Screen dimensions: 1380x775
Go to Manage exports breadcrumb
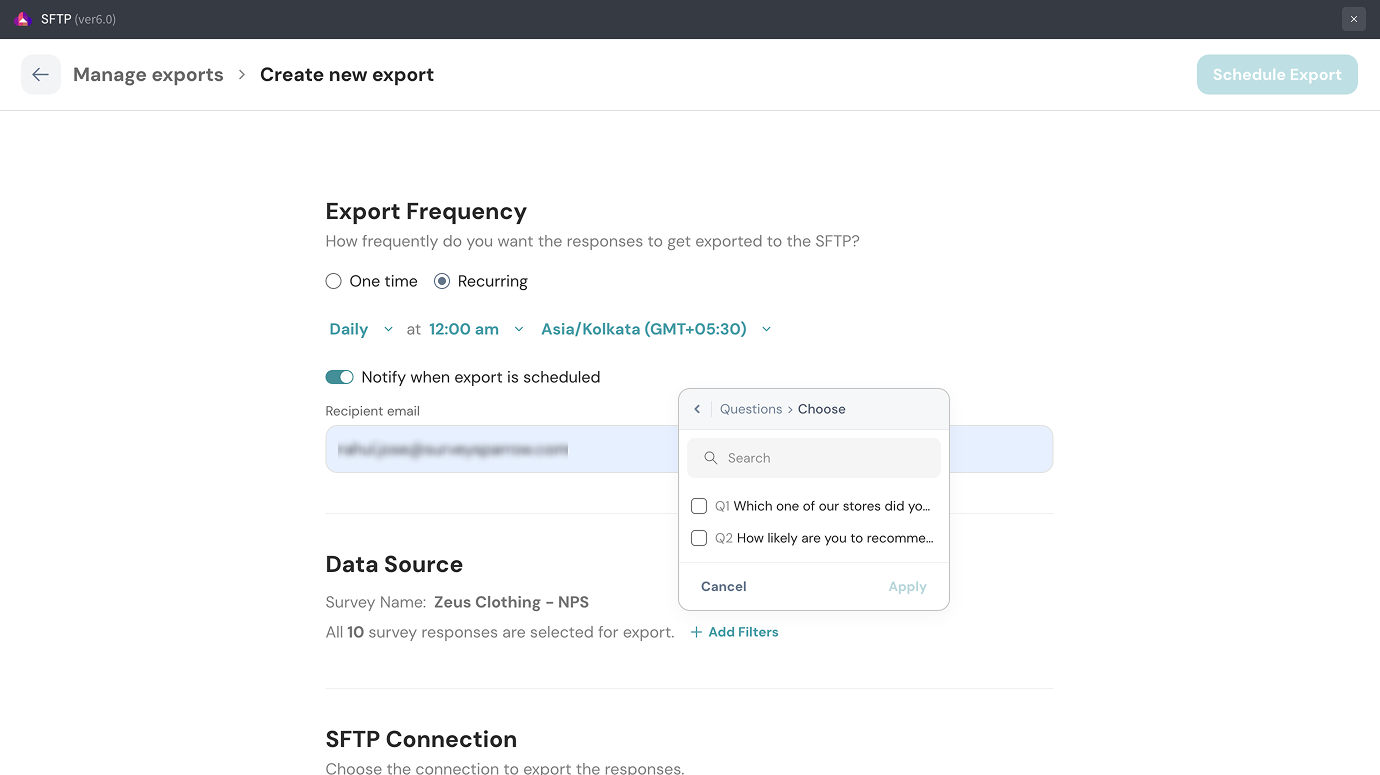(148, 75)
